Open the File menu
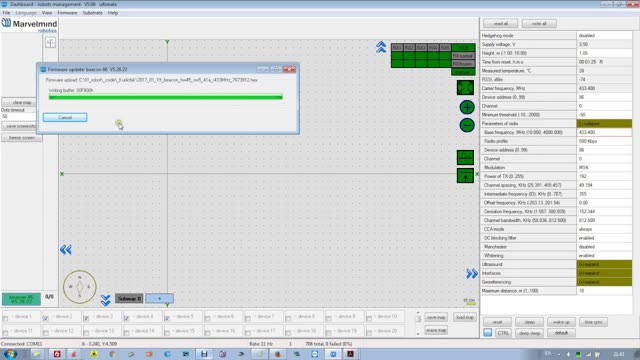 (6, 13)
